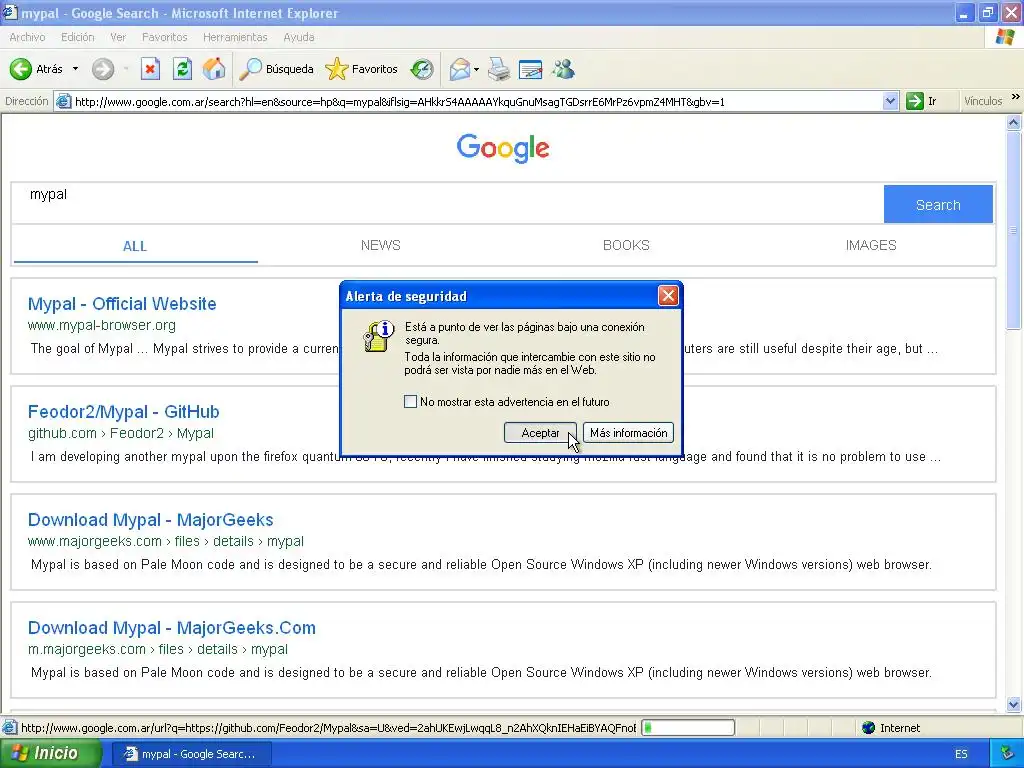This screenshot has height=768, width=1024.
Task: Click the status bar page icon
Action: click(x=9, y=728)
